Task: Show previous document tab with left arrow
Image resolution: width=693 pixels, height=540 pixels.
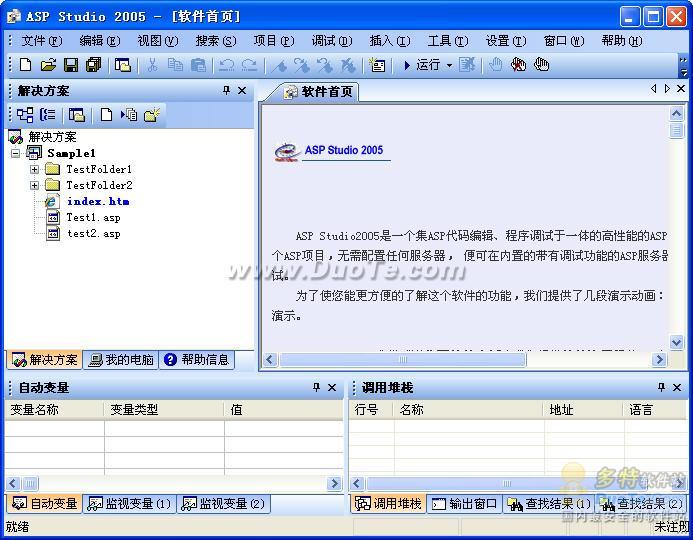Action: pyautogui.click(x=653, y=89)
